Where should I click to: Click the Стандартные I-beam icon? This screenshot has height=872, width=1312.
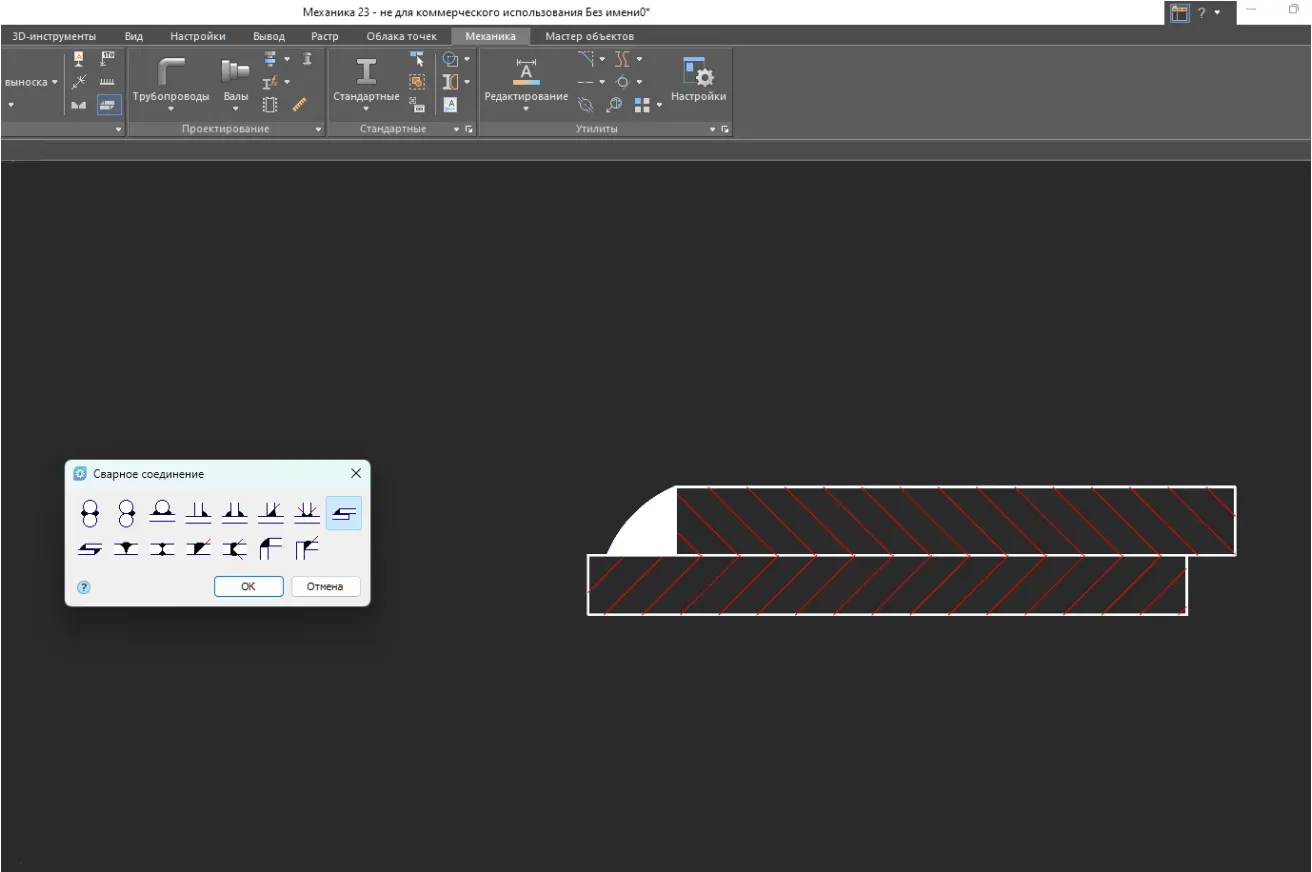pos(366,72)
